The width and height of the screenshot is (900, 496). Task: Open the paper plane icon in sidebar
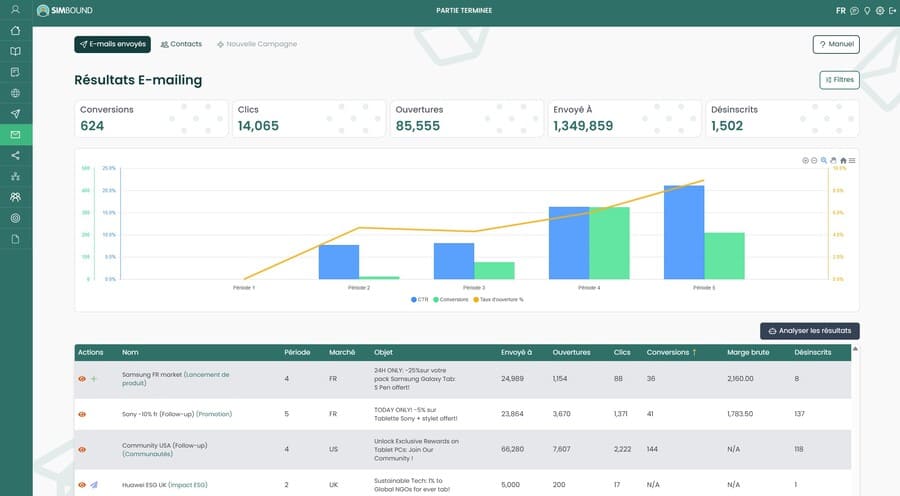[15, 114]
